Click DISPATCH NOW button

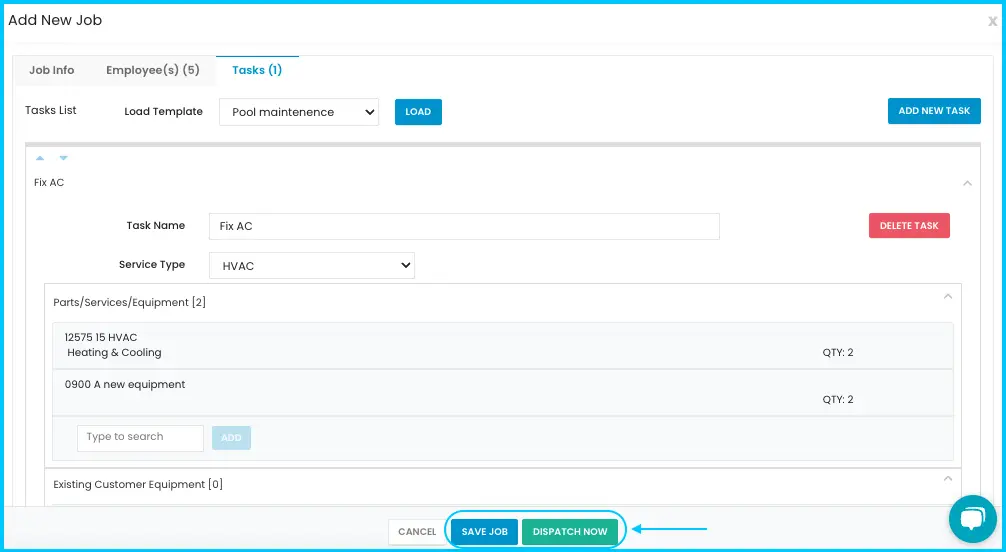[x=570, y=531]
